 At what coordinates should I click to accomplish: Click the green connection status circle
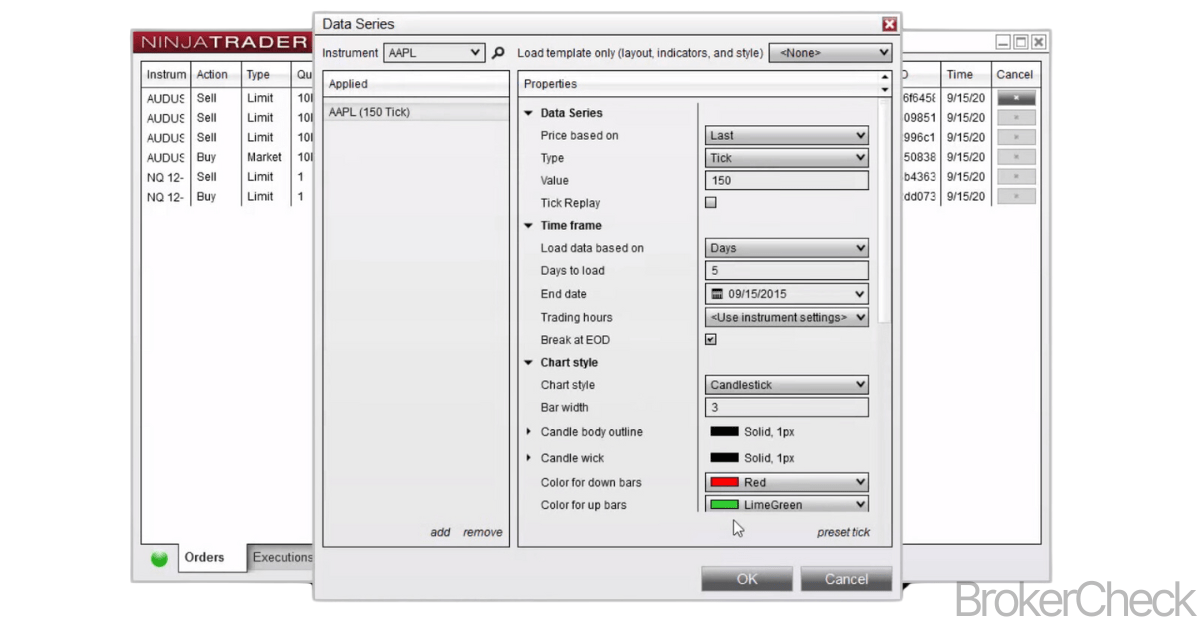(159, 559)
